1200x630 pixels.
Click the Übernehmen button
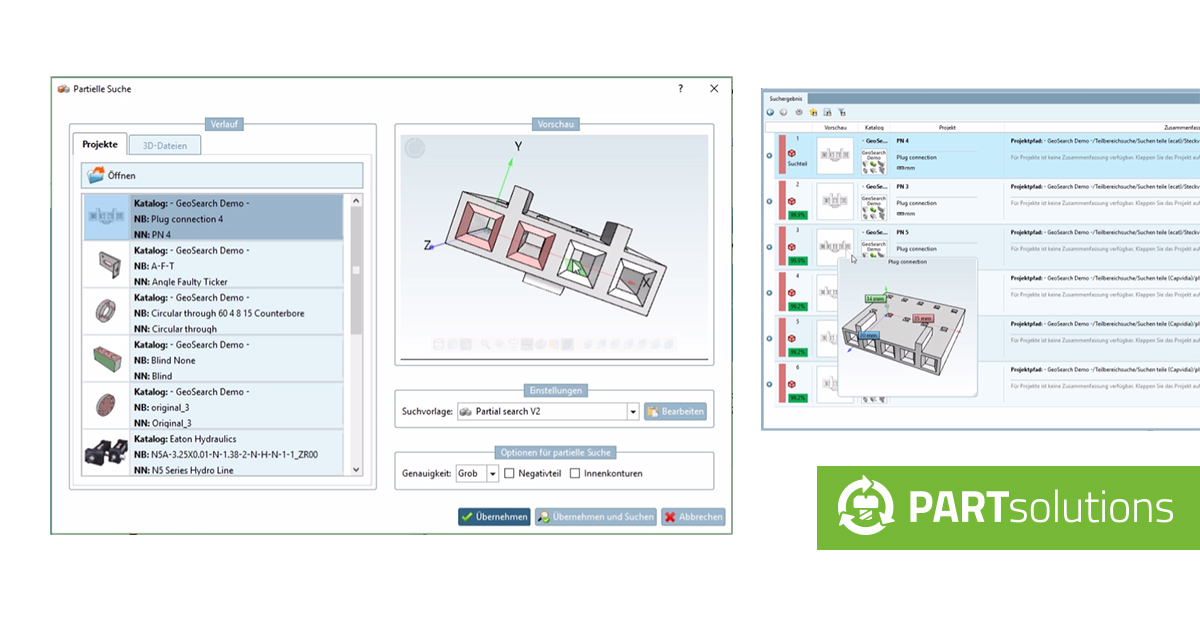tap(494, 517)
